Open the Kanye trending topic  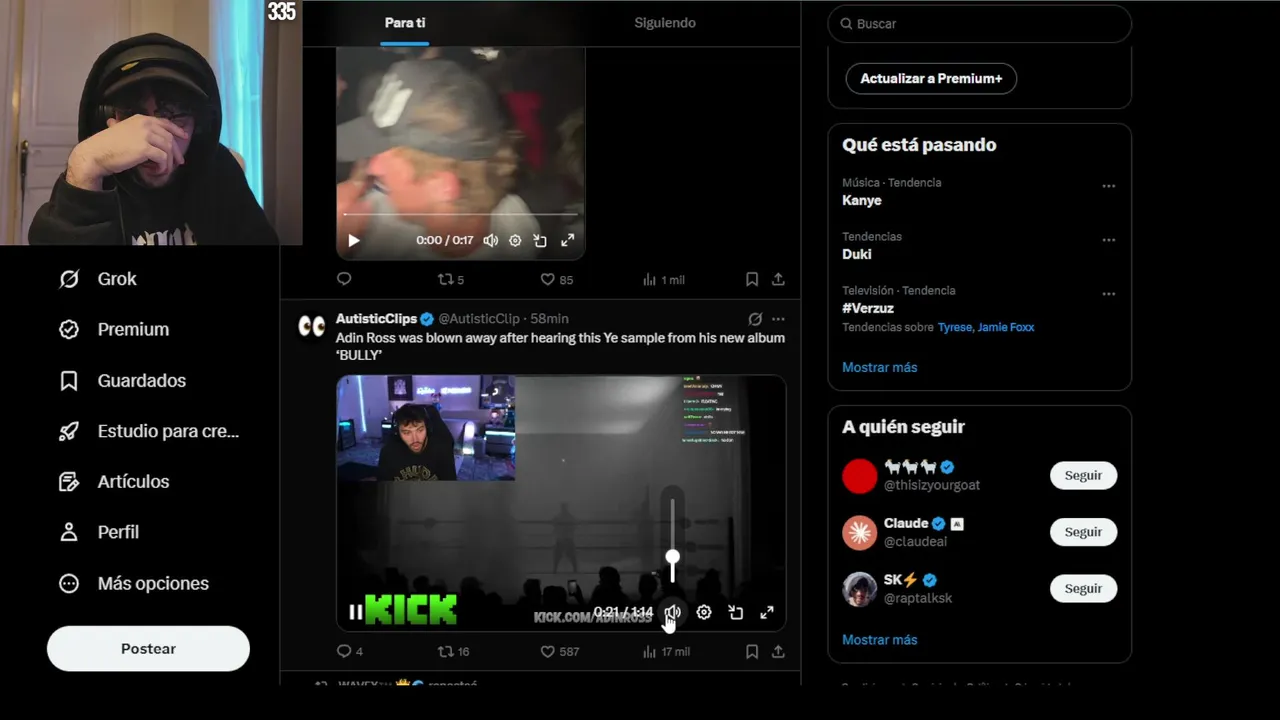pyautogui.click(x=862, y=200)
